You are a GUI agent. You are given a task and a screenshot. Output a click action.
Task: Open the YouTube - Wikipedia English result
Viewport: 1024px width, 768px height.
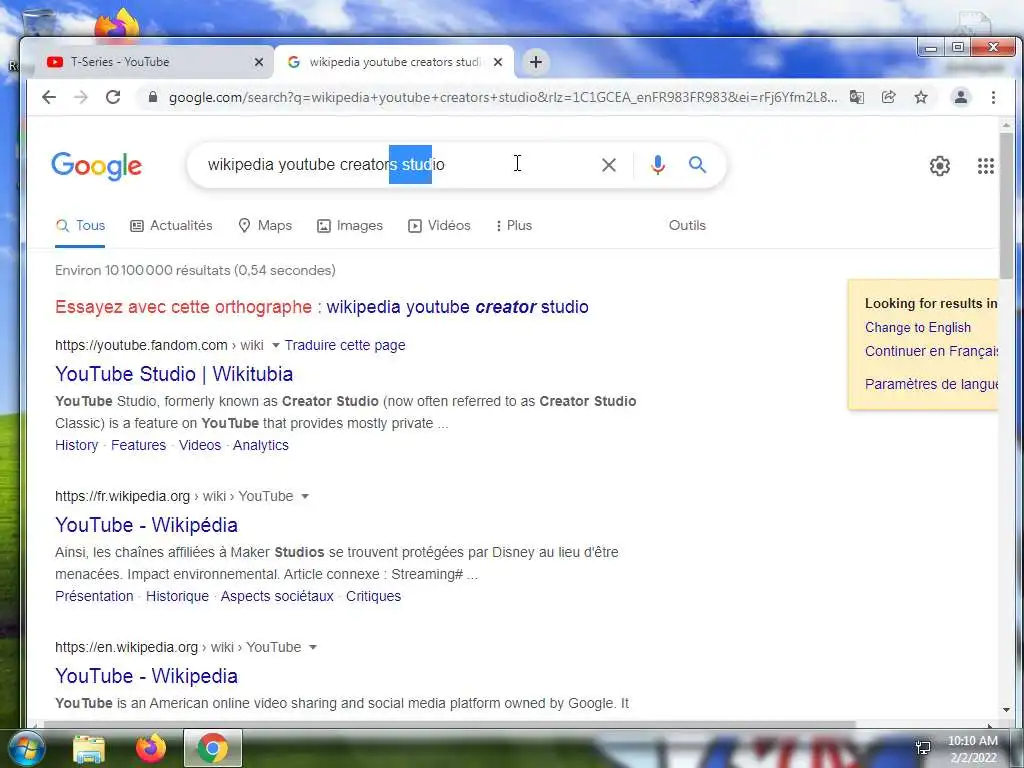[146, 676]
